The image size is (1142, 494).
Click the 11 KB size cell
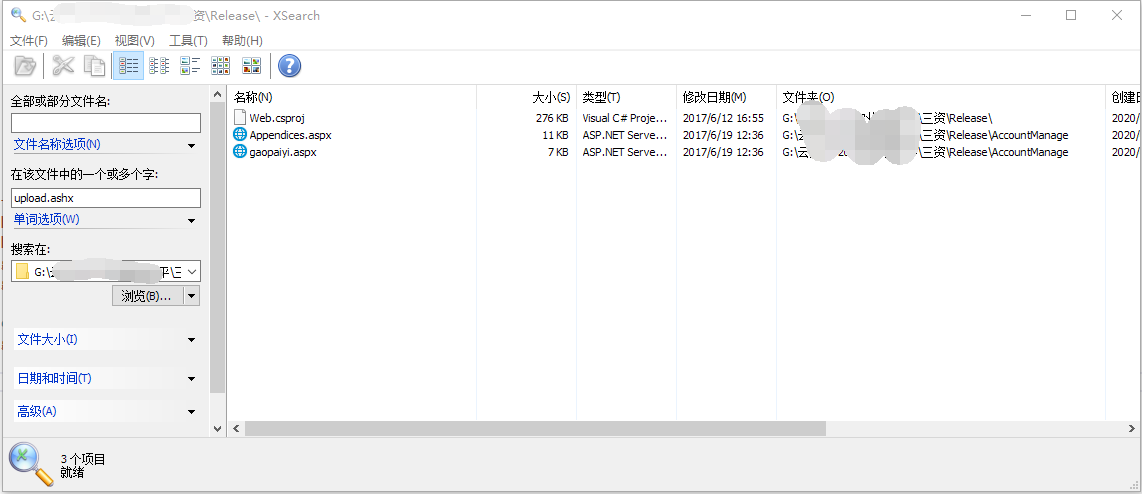click(x=555, y=135)
